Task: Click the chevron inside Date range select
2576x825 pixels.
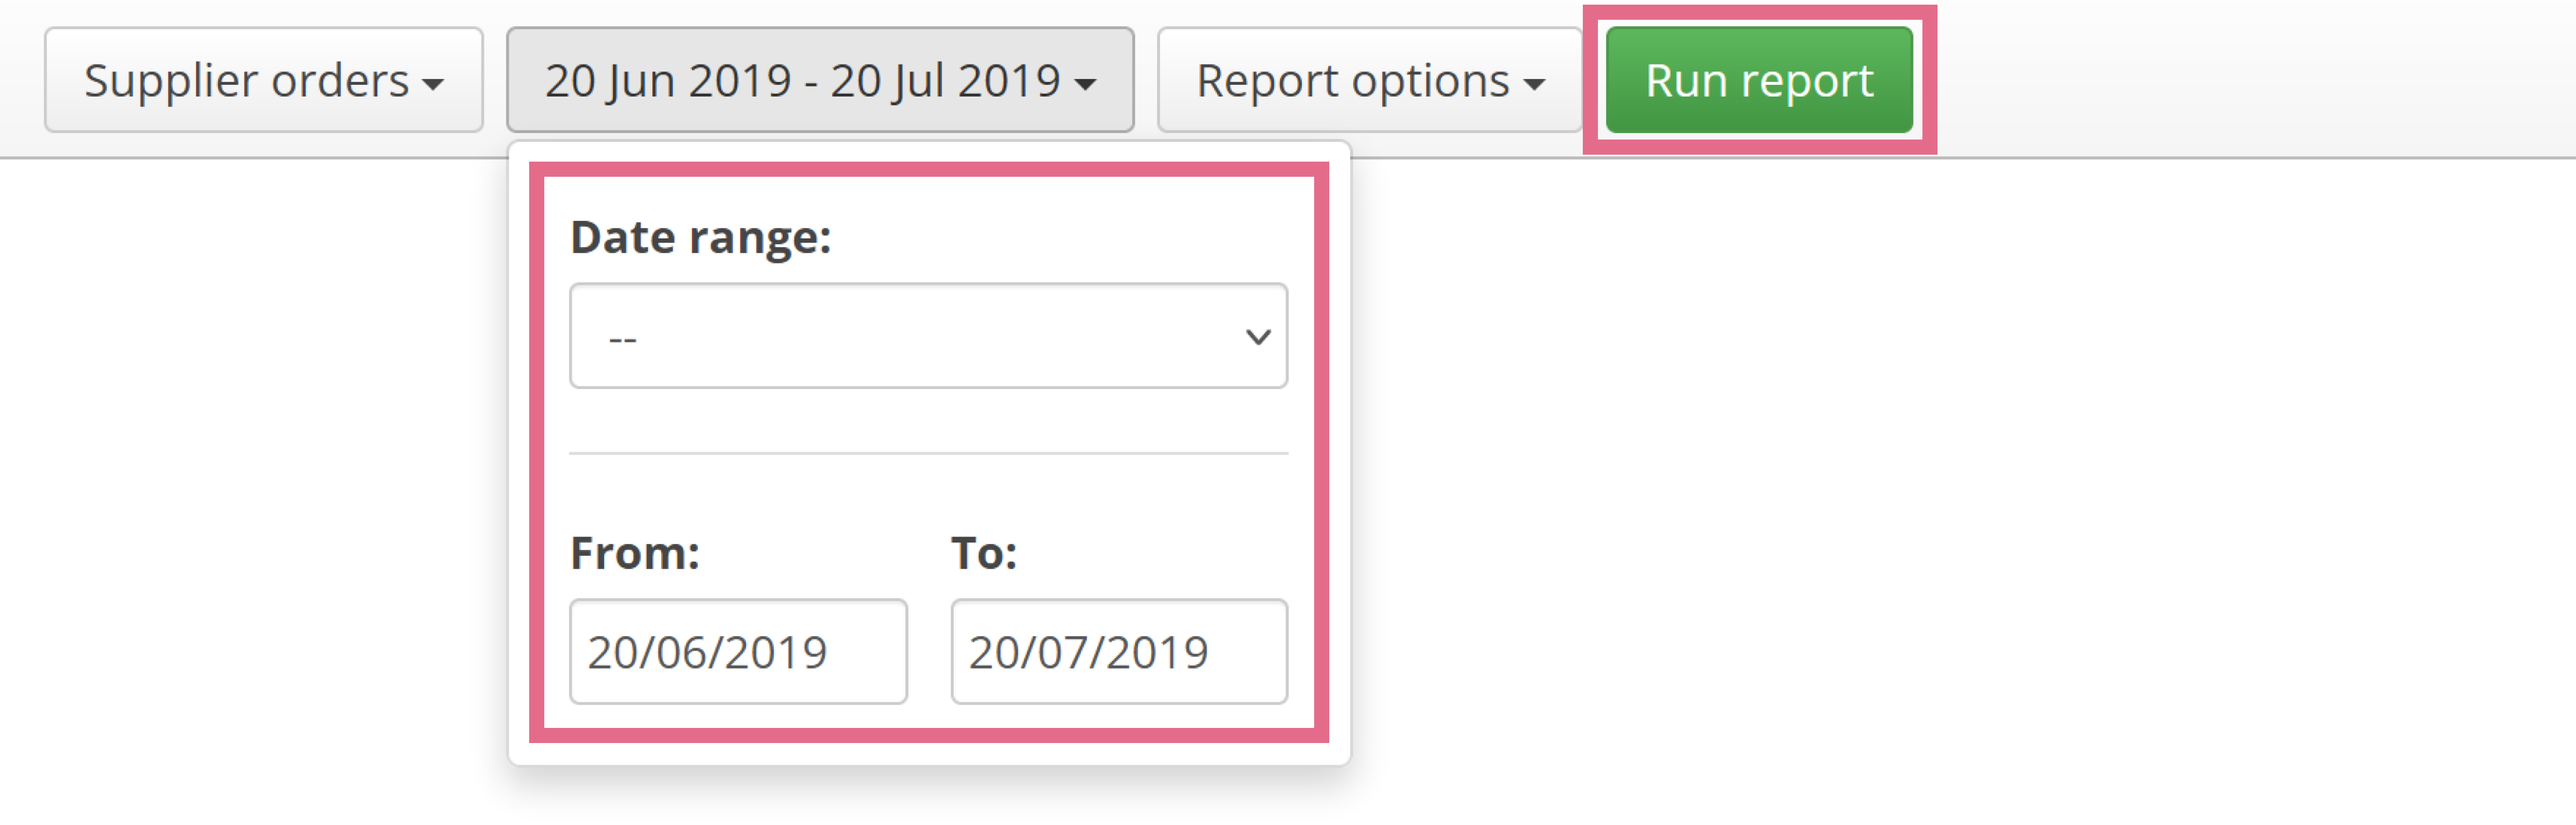Action: (x=1258, y=337)
